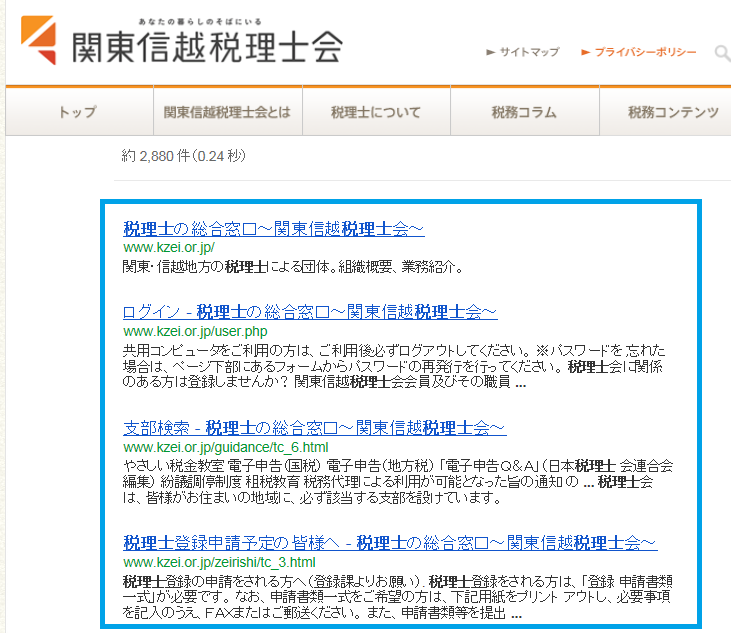731x633 pixels.
Task: Click the 約 2,880 件 result count text
Action: pos(183,156)
